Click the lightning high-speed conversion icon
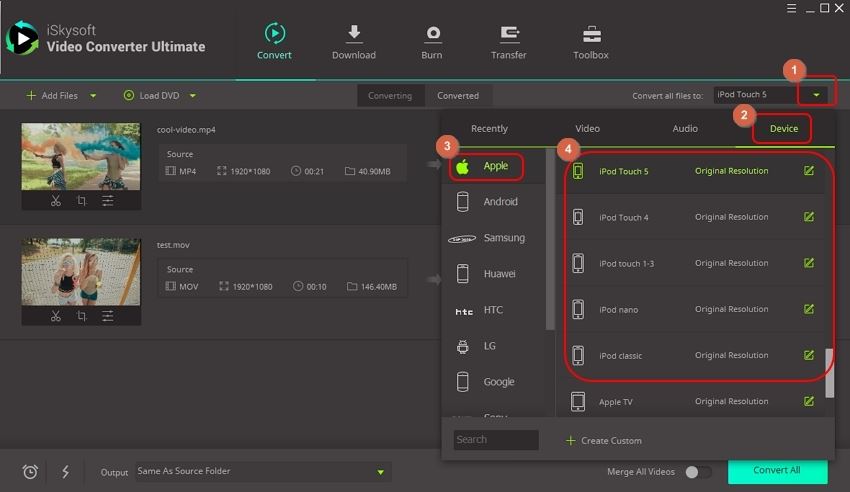The image size is (850, 492). point(65,472)
